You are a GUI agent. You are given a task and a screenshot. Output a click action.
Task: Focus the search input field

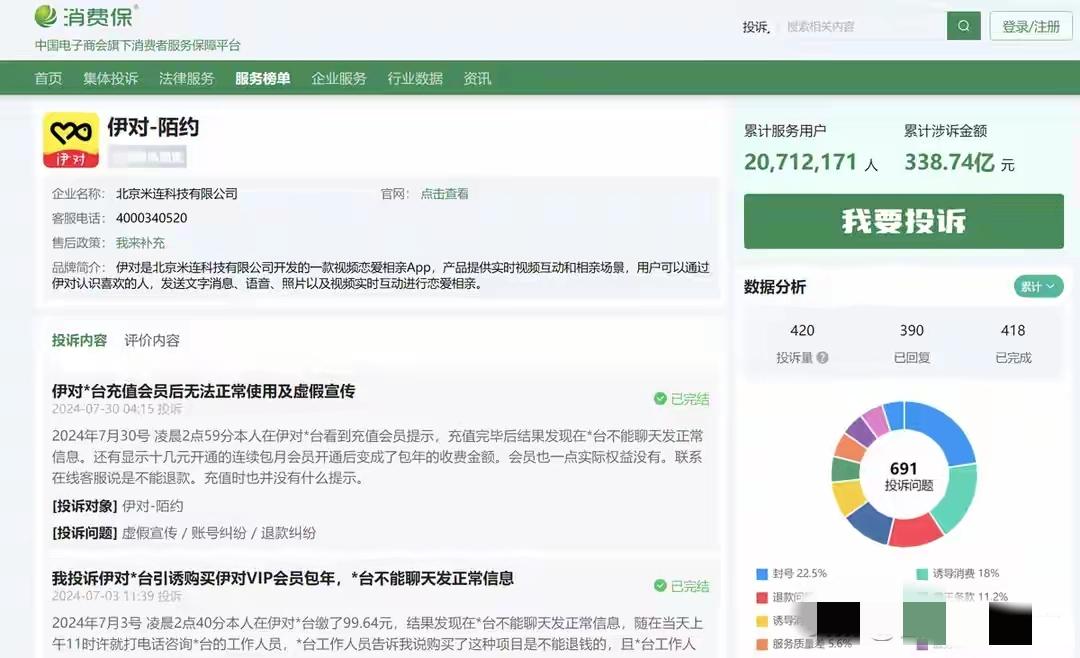[x=864, y=26]
